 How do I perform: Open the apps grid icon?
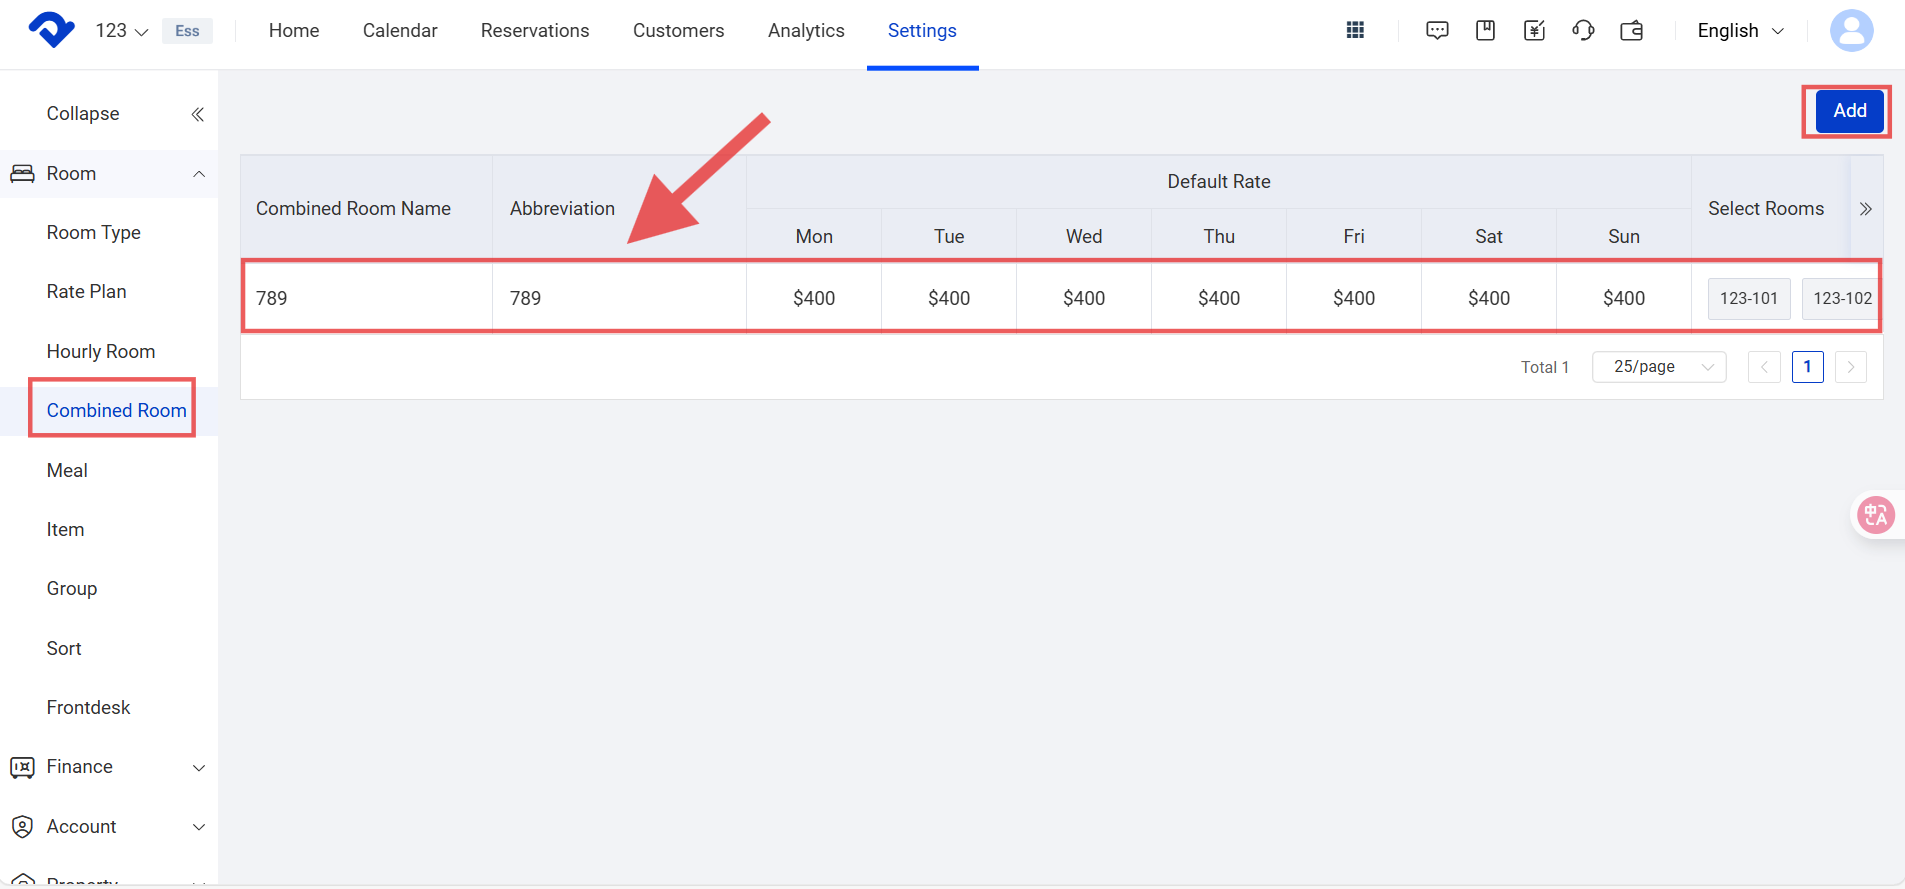1355,30
